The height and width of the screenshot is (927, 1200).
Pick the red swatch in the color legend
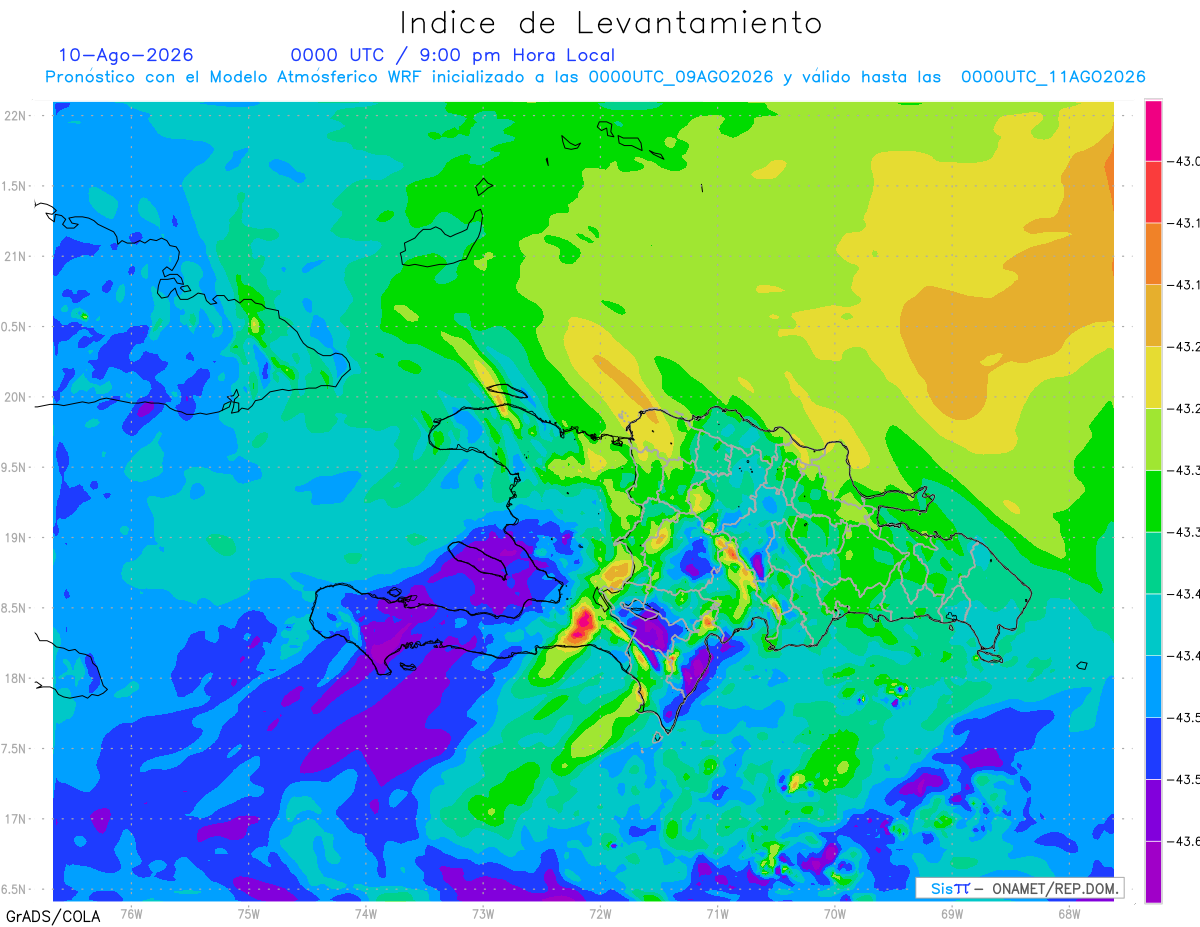pyautogui.click(x=1153, y=192)
